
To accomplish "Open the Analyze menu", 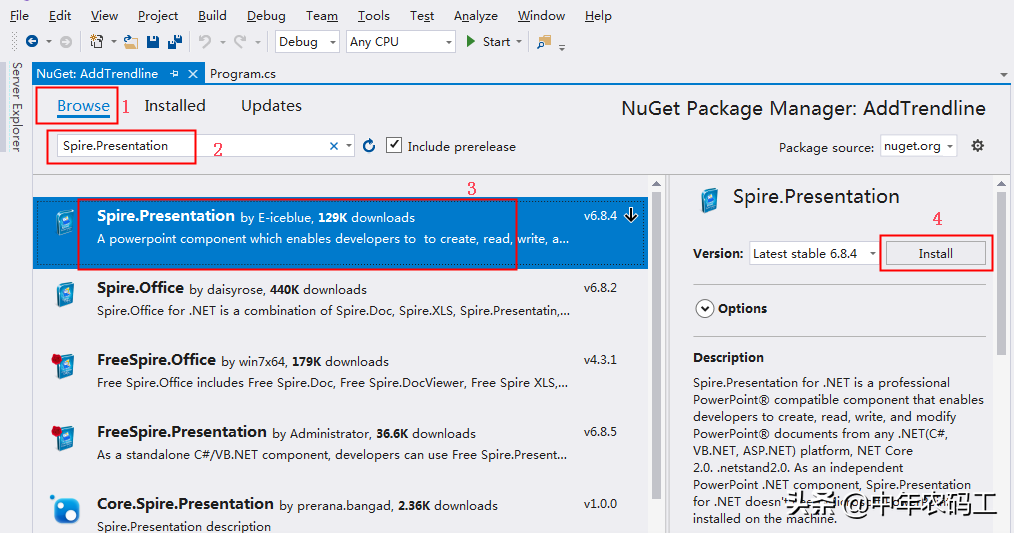I will (475, 16).
